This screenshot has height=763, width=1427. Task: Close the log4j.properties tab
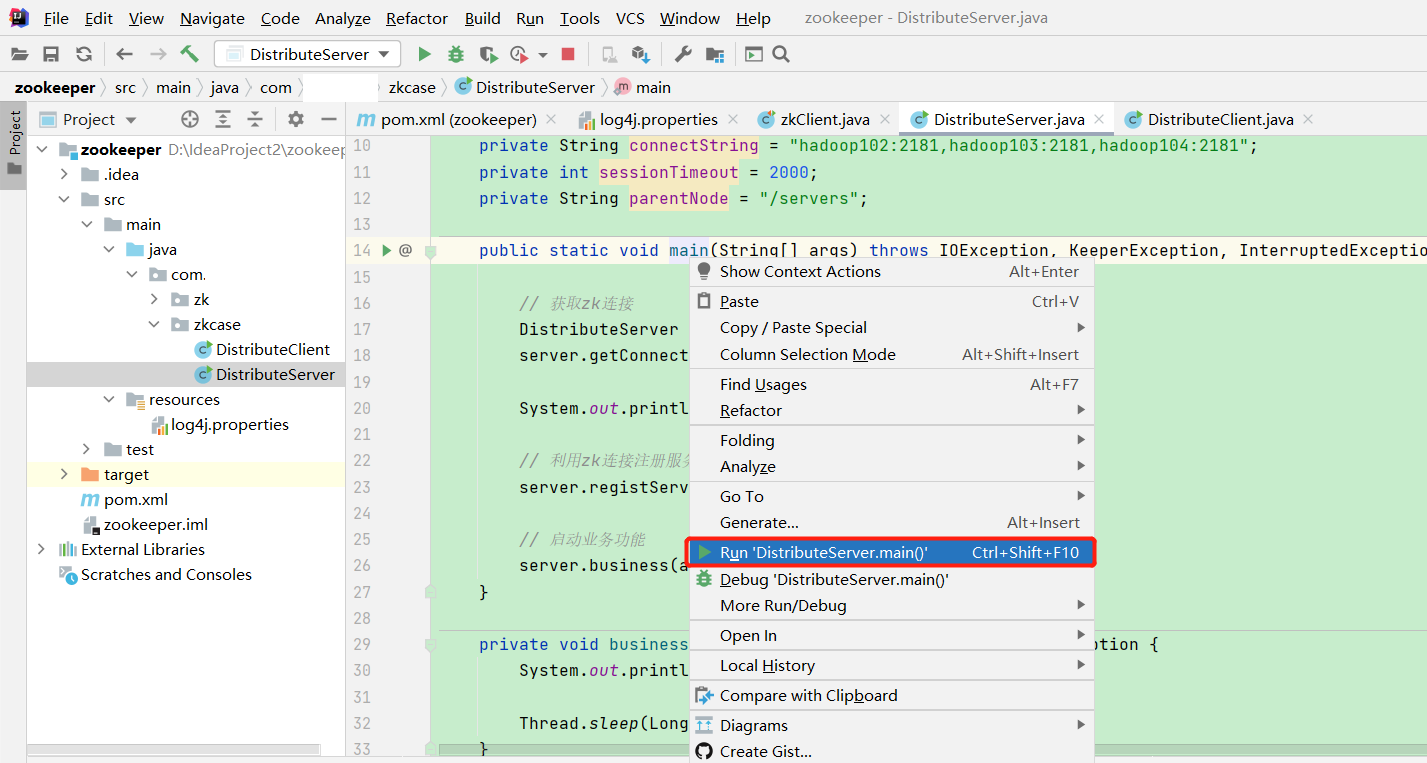pos(734,119)
